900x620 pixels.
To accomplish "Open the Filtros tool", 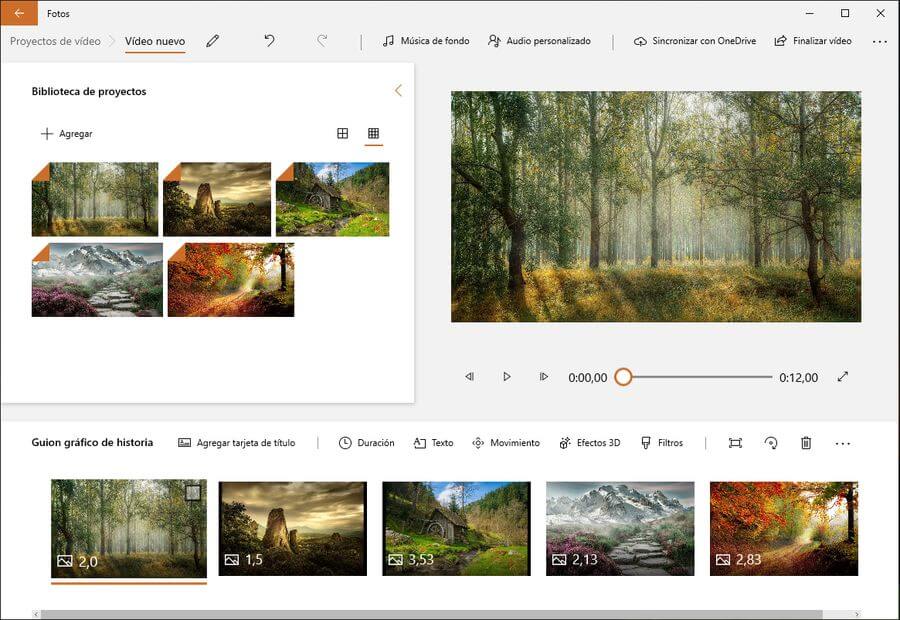I will click(x=662, y=443).
